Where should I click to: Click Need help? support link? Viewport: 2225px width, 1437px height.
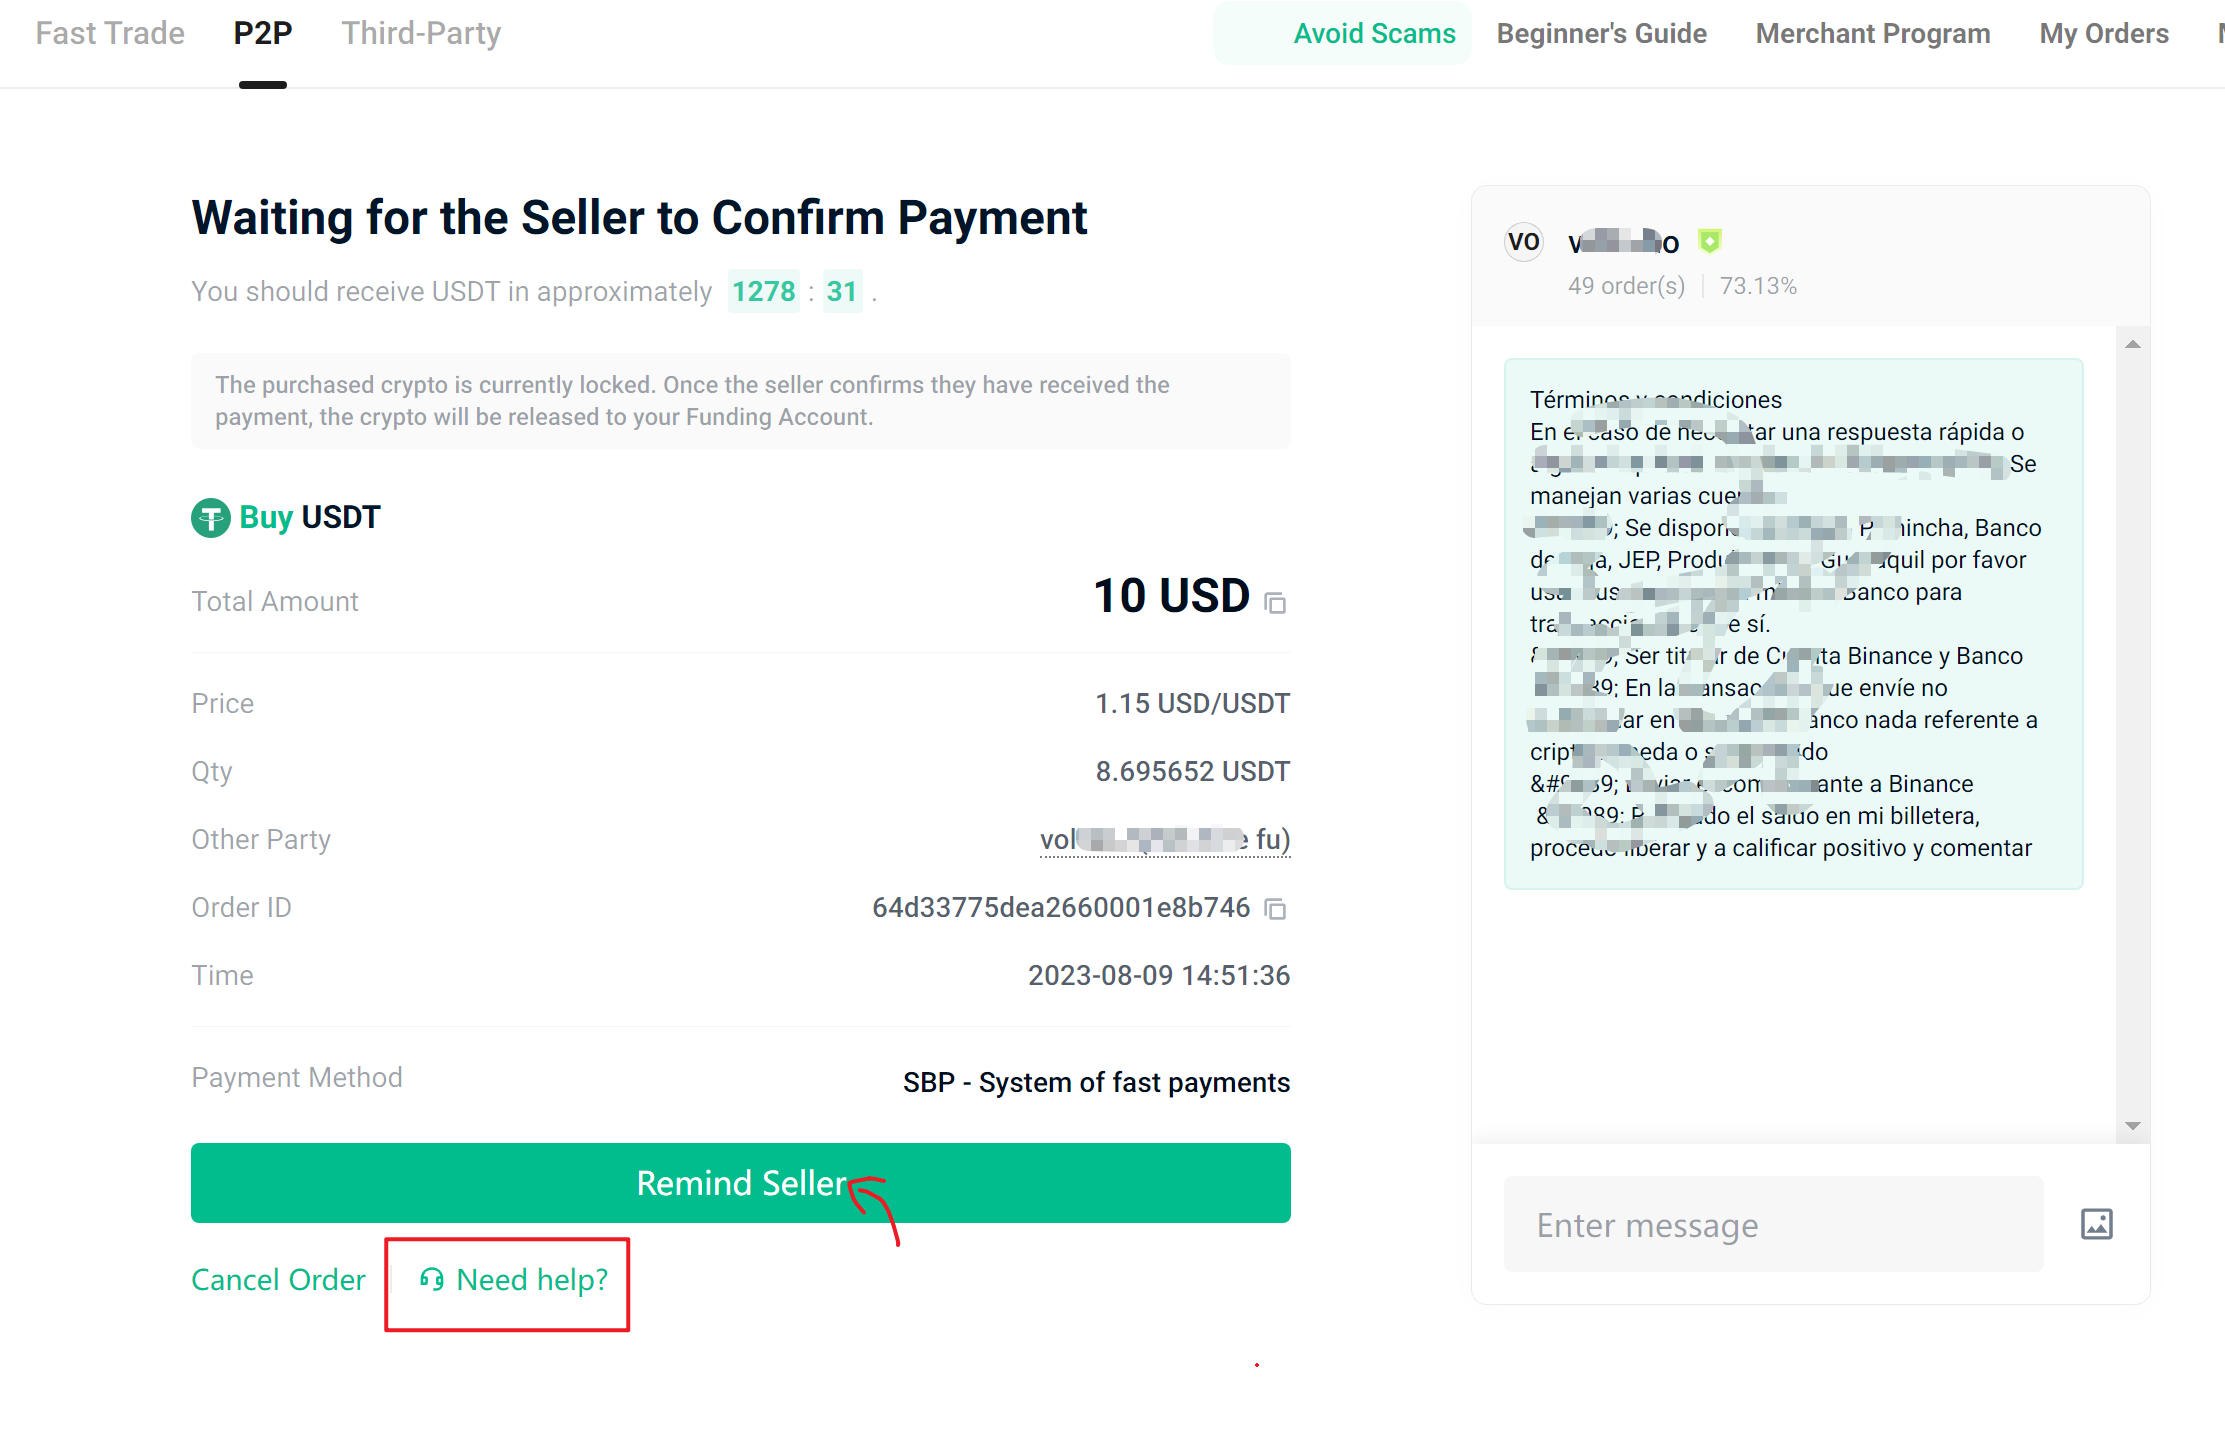[x=513, y=1280]
